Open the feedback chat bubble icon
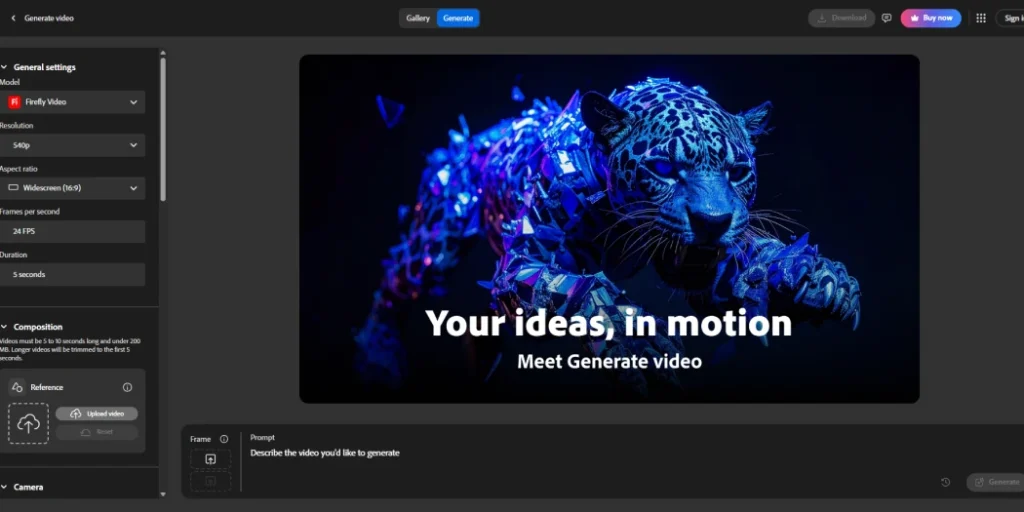Viewport: 1024px width, 512px height. [886, 18]
